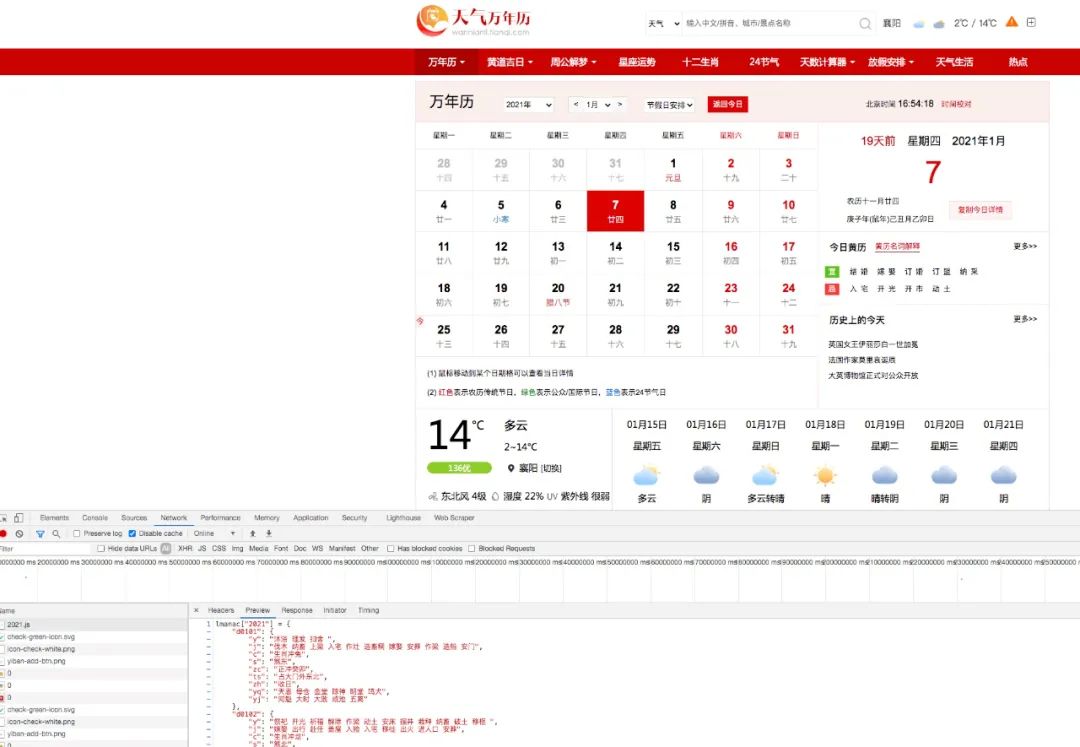This screenshot has width=1080, height=747.
Task: Click the Tianqi Wannianli site logo
Action: point(473,21)
